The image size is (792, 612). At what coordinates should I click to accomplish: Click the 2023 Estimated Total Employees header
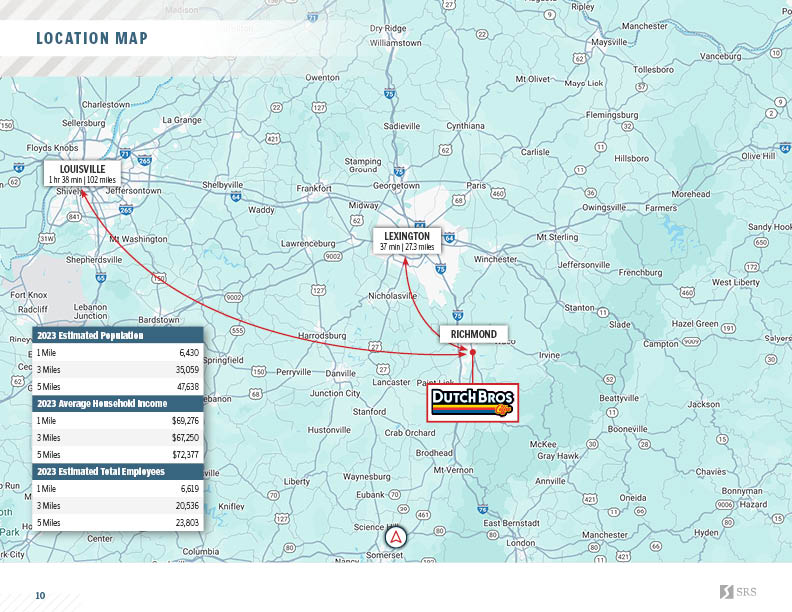pos(118,471)
